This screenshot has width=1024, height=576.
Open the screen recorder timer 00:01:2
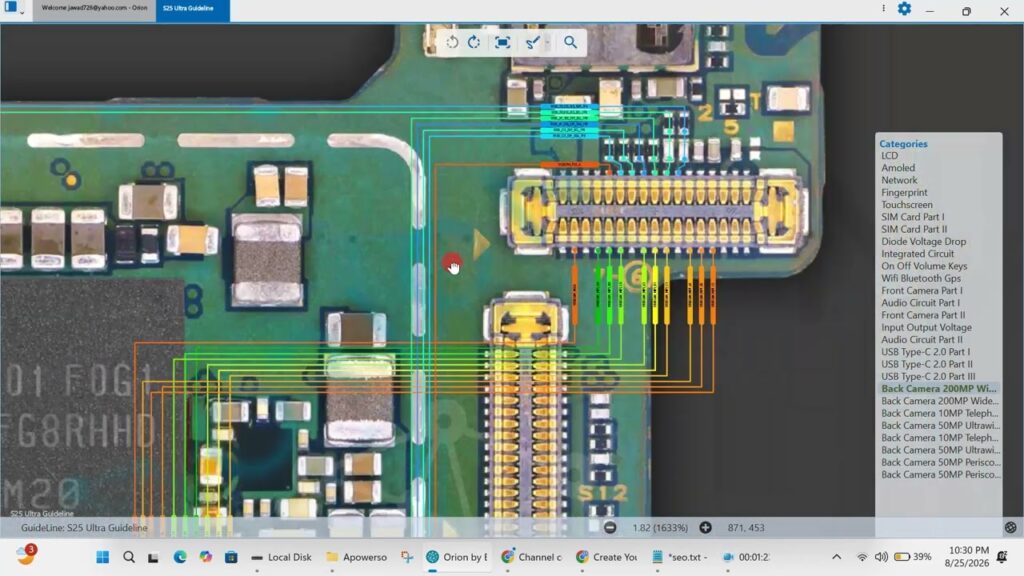746,557
